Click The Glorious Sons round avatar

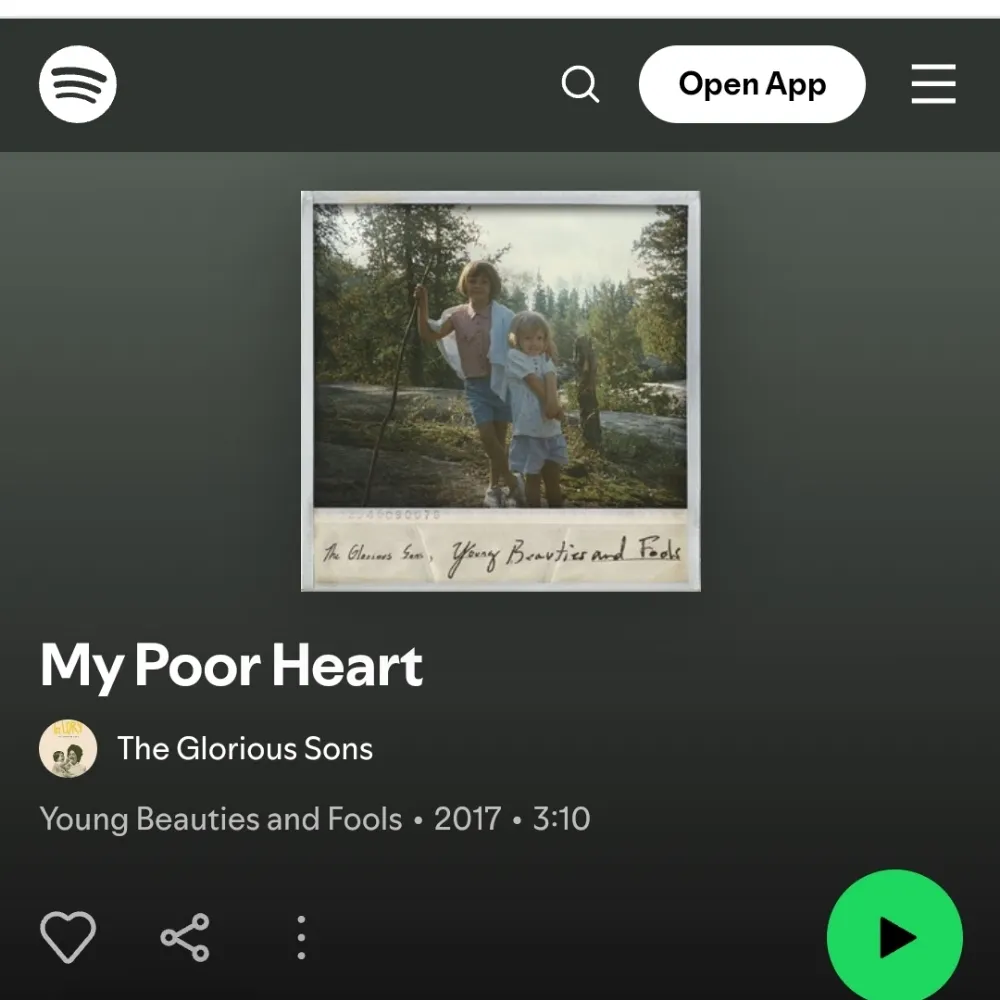68,748
